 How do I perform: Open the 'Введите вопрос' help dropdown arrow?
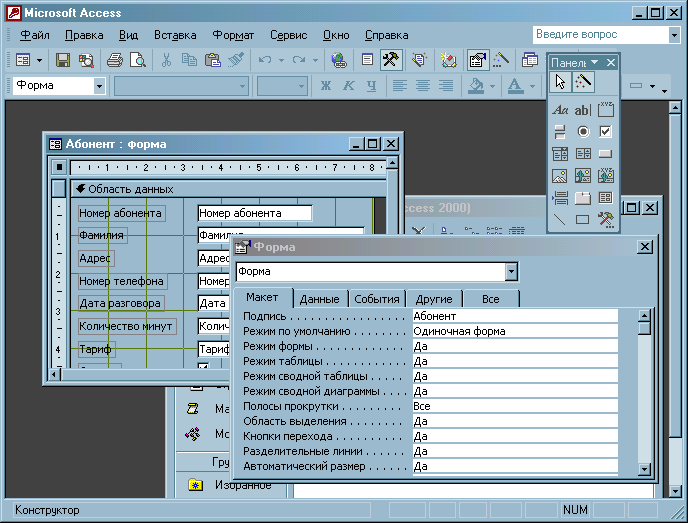(674, 35)
